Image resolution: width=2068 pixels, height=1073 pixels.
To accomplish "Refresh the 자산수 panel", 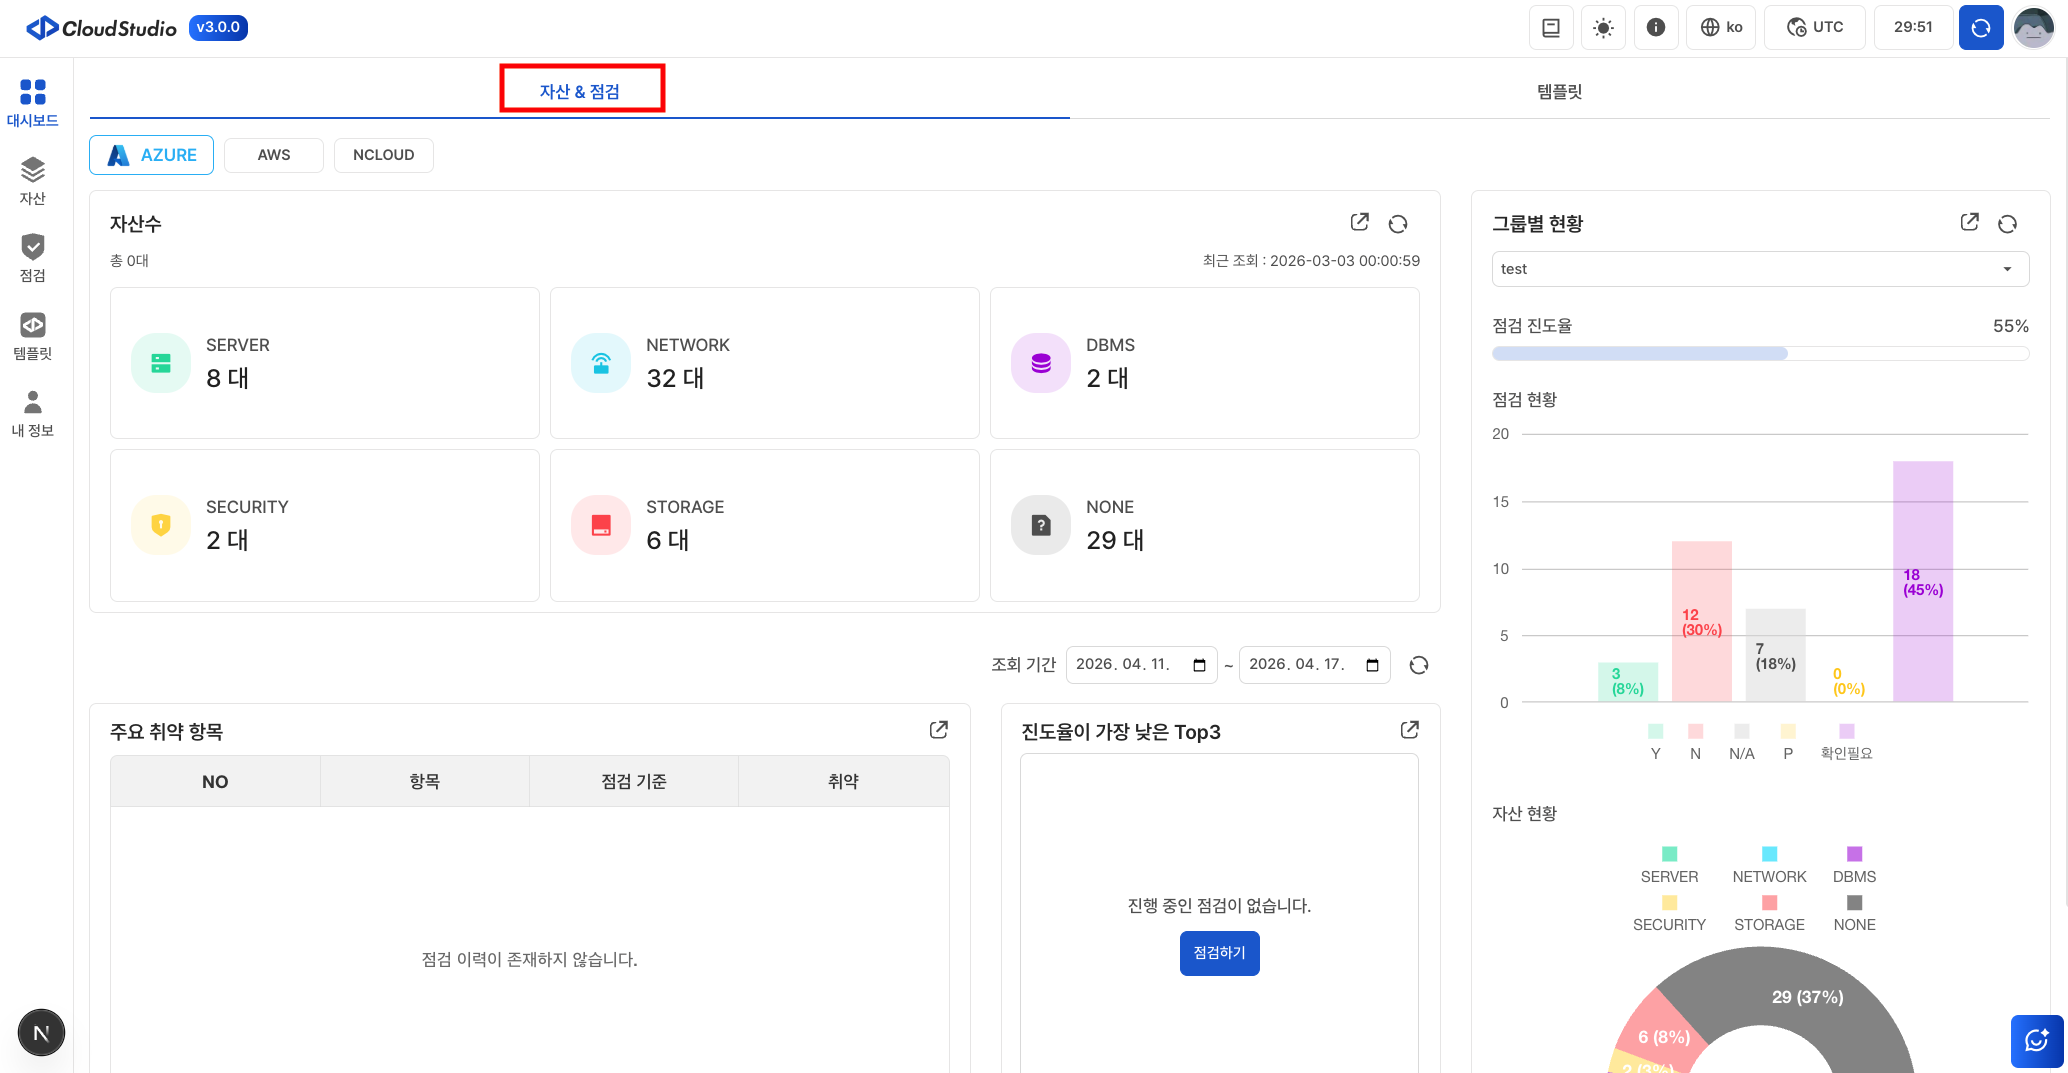I will (1398, 223).
